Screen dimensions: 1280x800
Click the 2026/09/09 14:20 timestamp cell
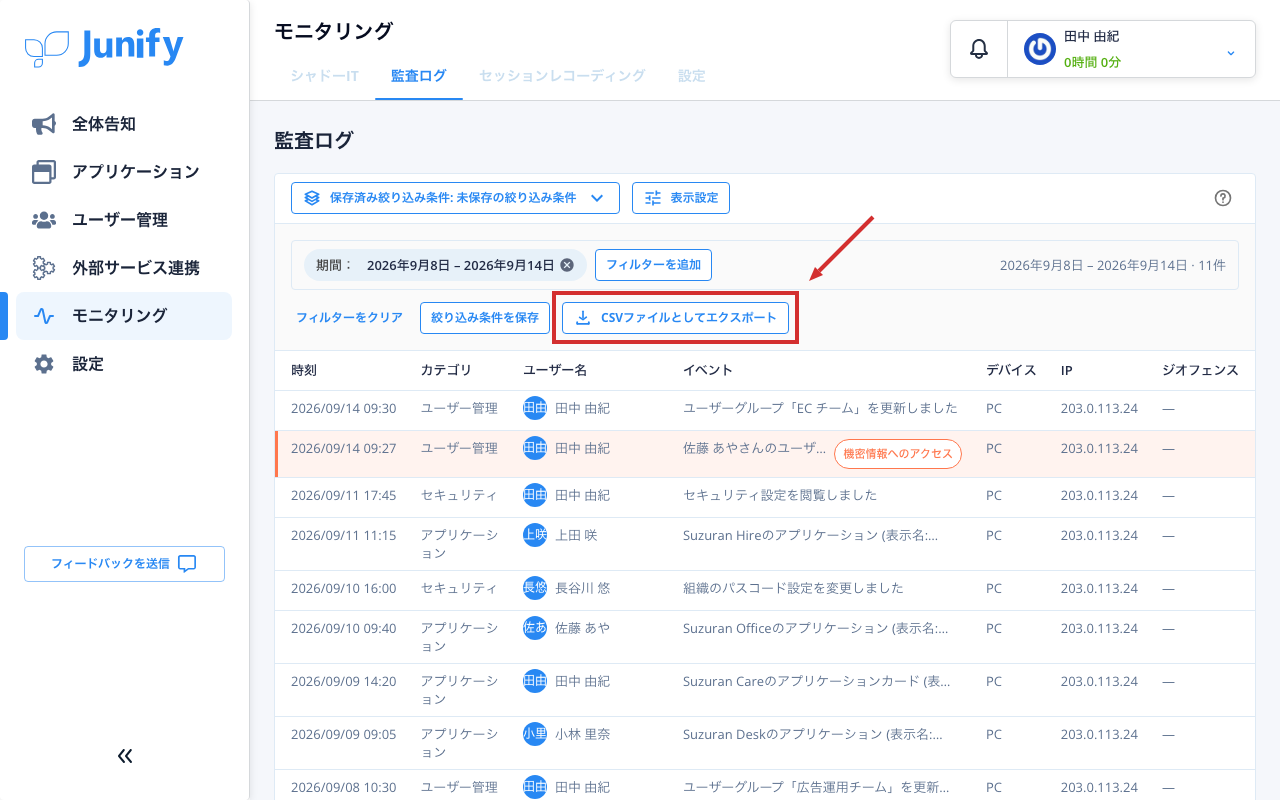pos(343,681)
